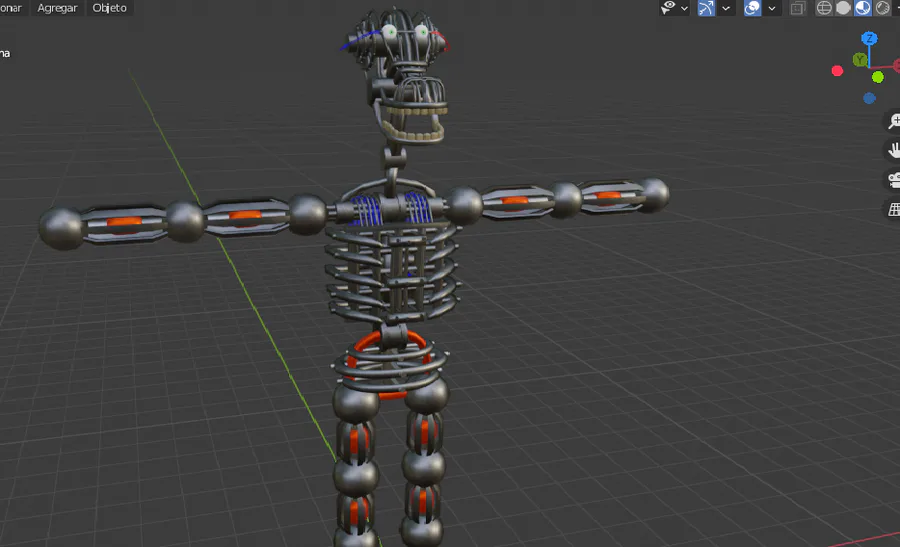Expand the visibility filter dropdown arrow
900x547 pixels.
click(x=684, y=8)
